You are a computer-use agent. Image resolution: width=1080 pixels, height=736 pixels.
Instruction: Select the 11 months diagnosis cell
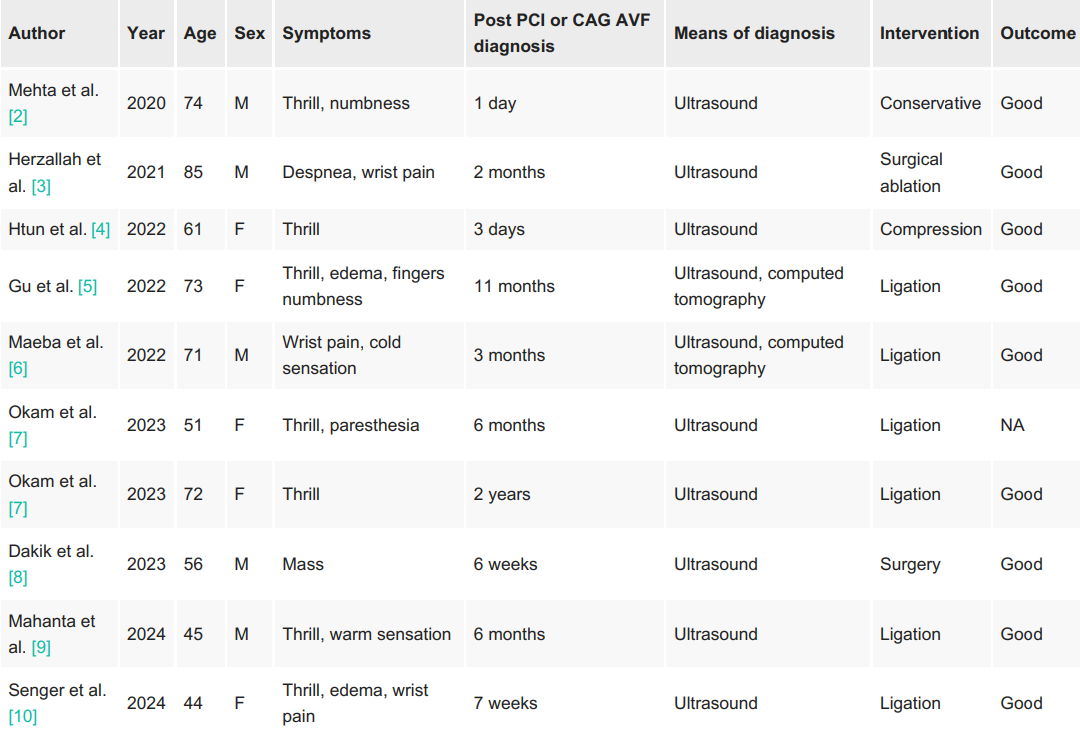coord(514,286)
